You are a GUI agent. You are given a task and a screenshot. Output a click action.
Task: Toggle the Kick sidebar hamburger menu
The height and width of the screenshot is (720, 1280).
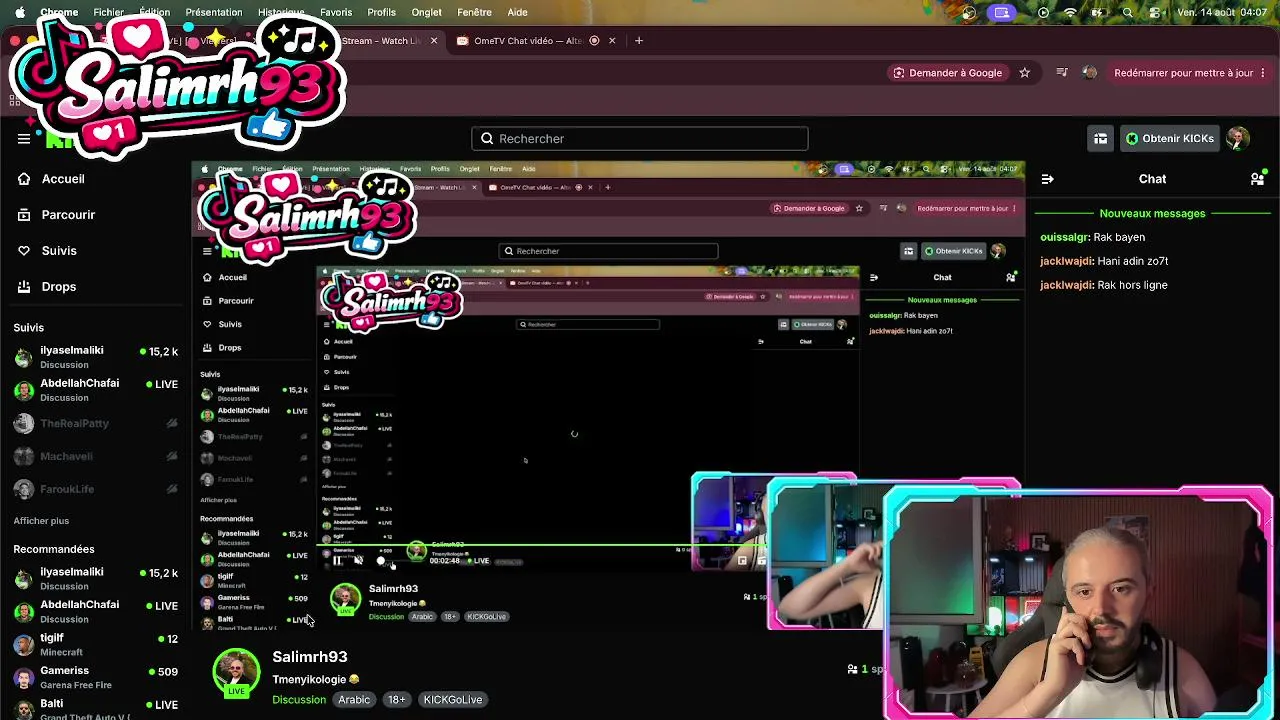[24, 139]
